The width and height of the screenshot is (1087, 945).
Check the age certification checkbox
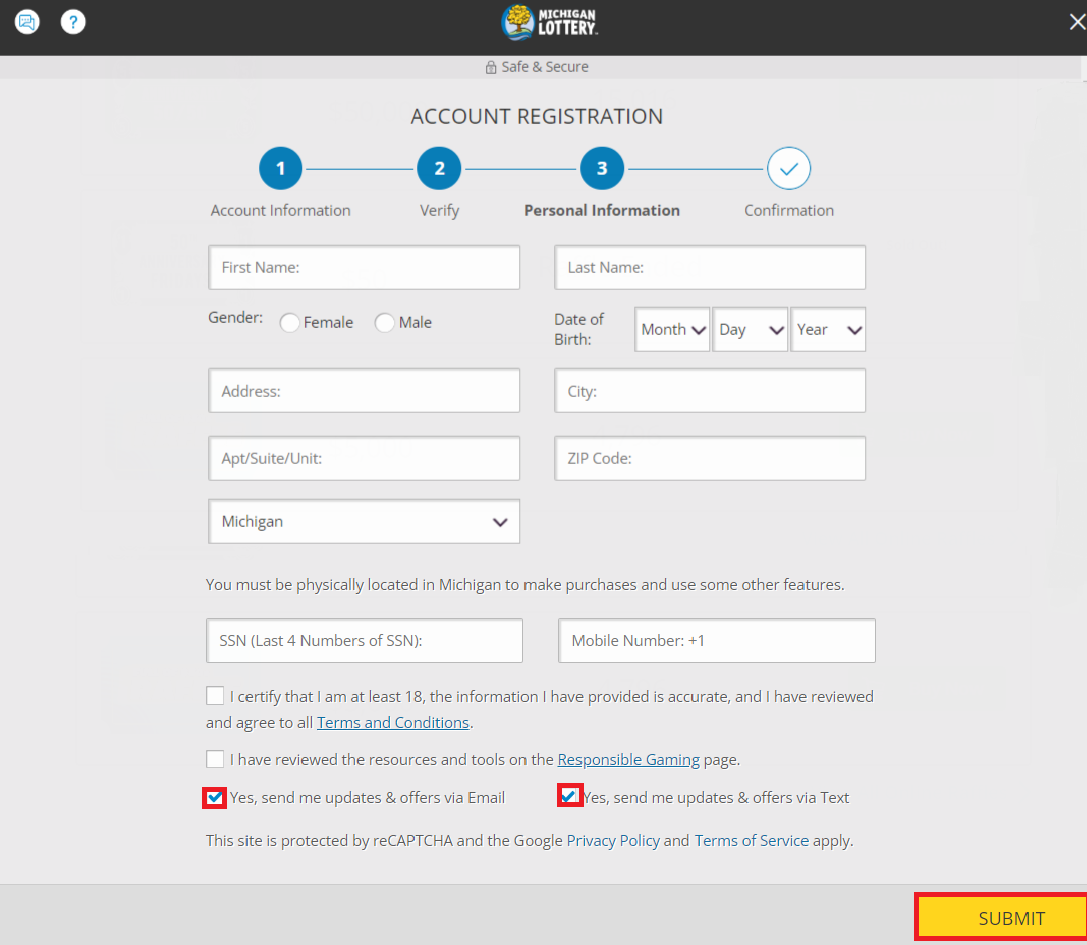[x=215, y=695]
